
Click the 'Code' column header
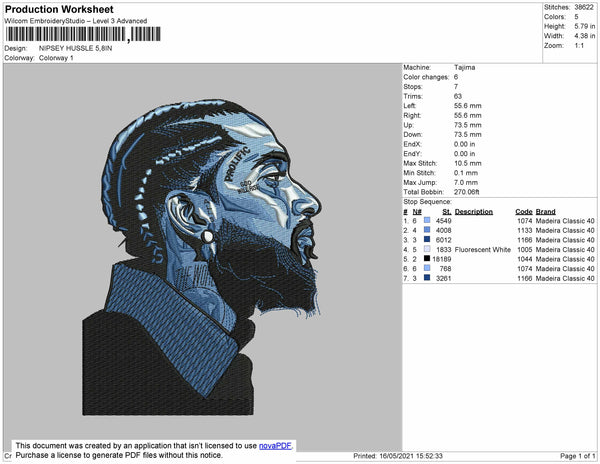coord(523,212)
